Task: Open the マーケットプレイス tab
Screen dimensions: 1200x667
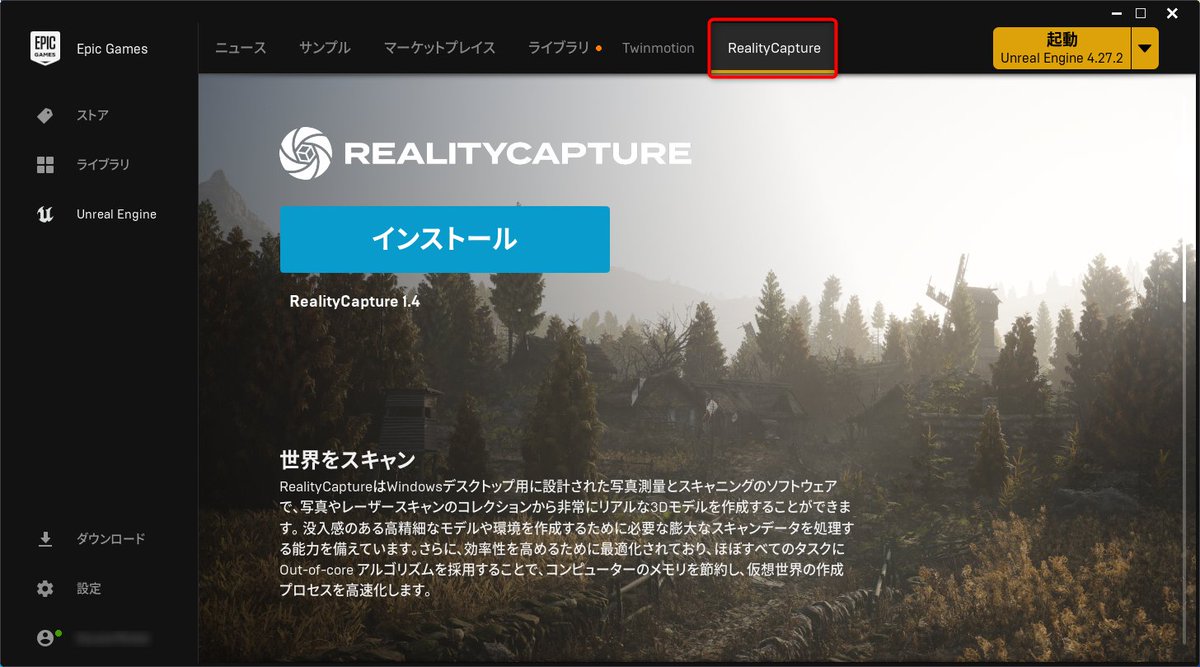Action: (440, 48)
